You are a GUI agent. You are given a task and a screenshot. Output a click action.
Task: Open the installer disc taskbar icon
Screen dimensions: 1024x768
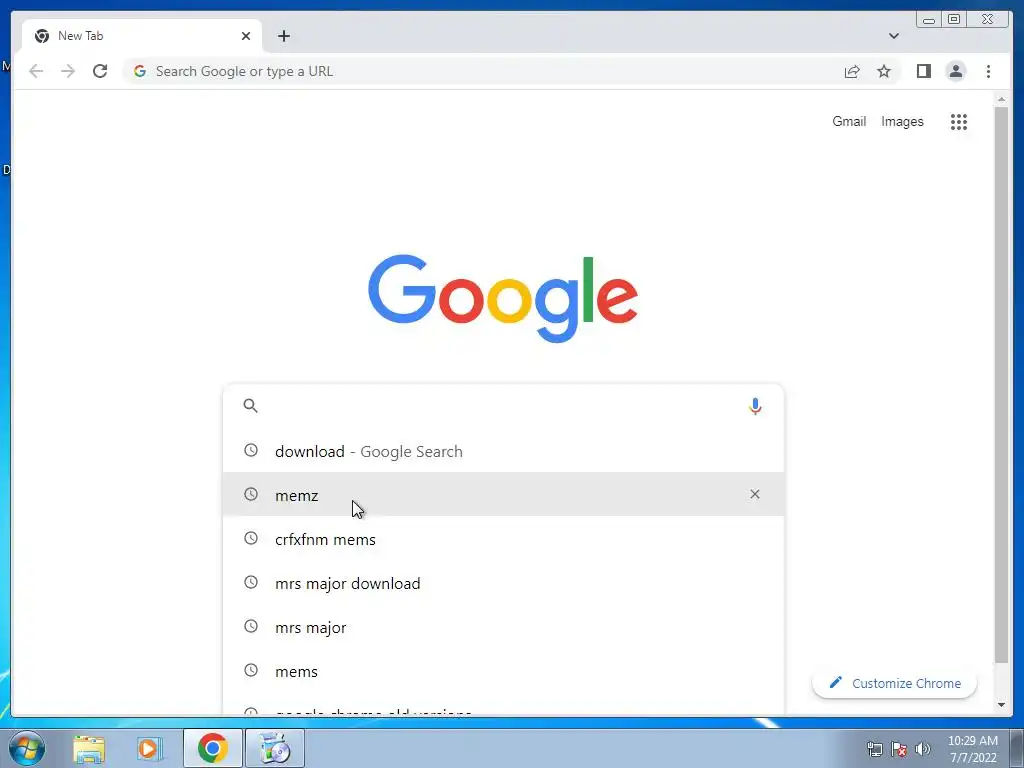pos(275,748)
